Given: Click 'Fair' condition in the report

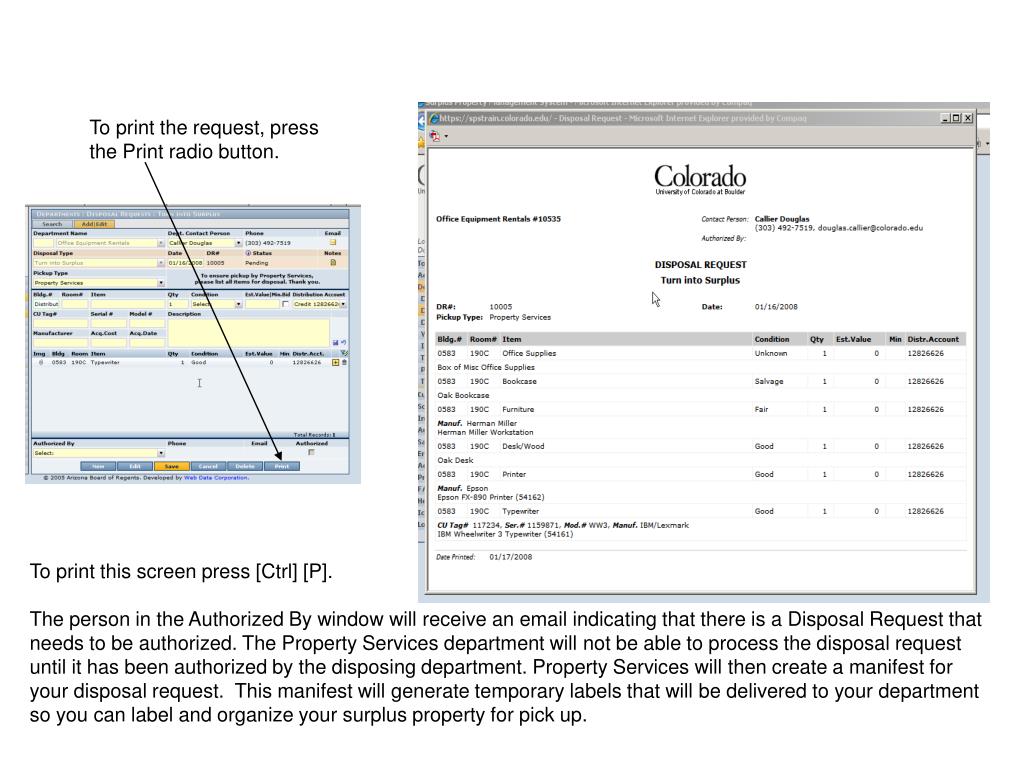Looking at the screenshot, I should coord(761,409).
